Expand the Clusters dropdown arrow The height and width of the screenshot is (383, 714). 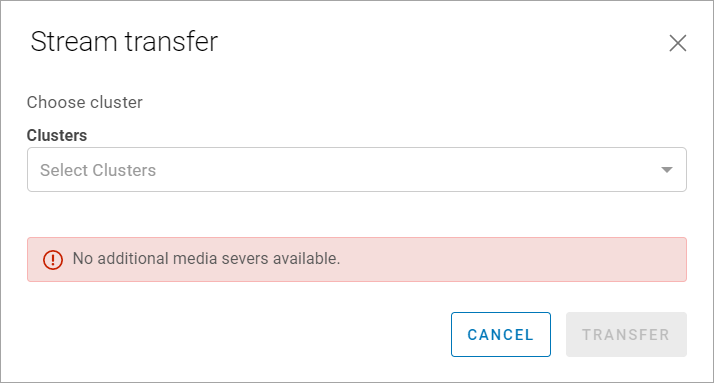point(667,170)
